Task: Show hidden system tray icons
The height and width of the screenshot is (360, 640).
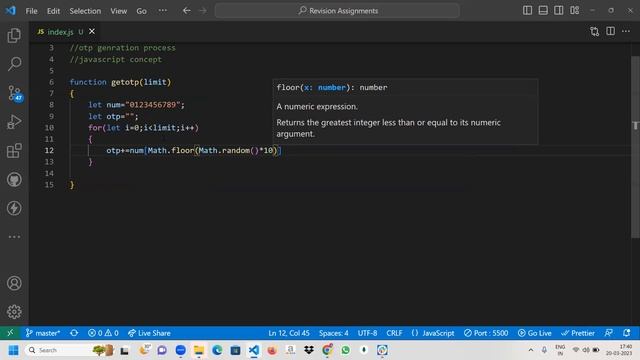Action: coord(531,350)
